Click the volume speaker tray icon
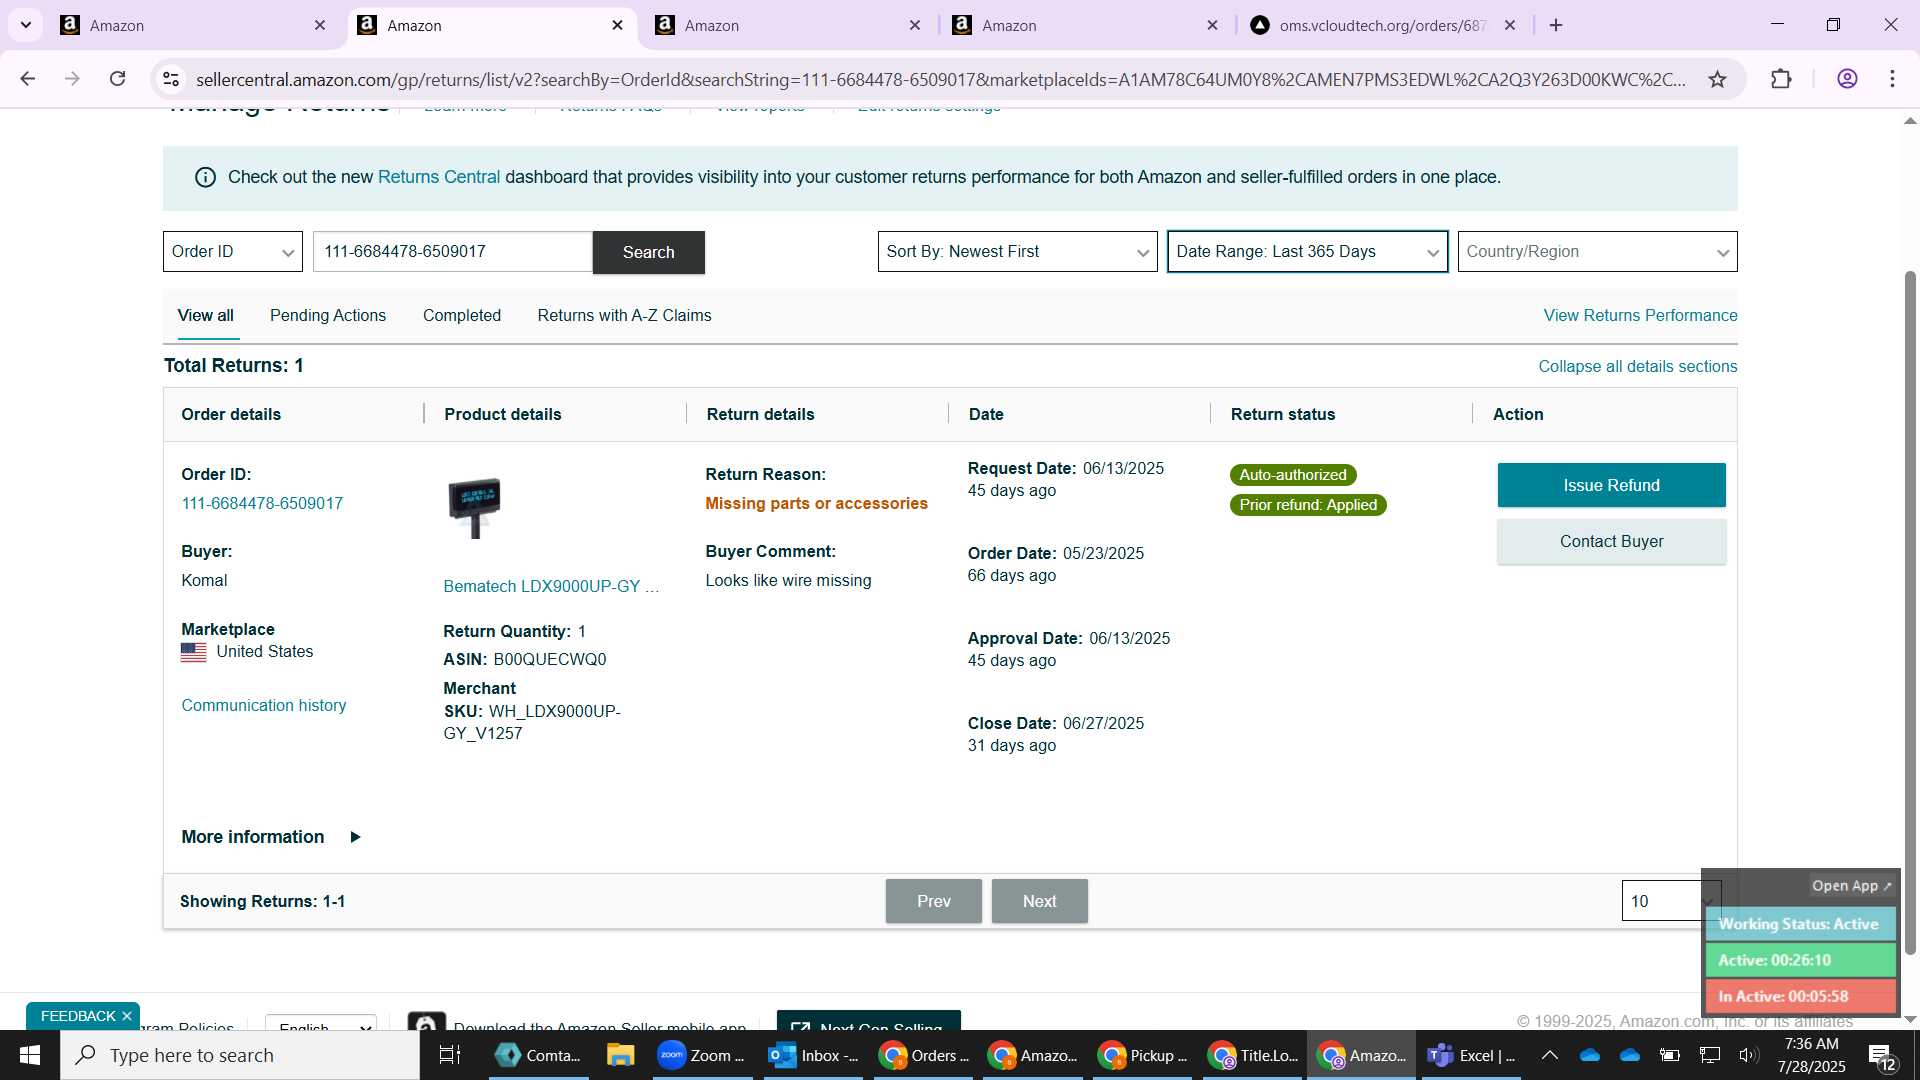Image resolution: width=1920 pixels, height=1080 pixels. click(x=1748, y=1055)
